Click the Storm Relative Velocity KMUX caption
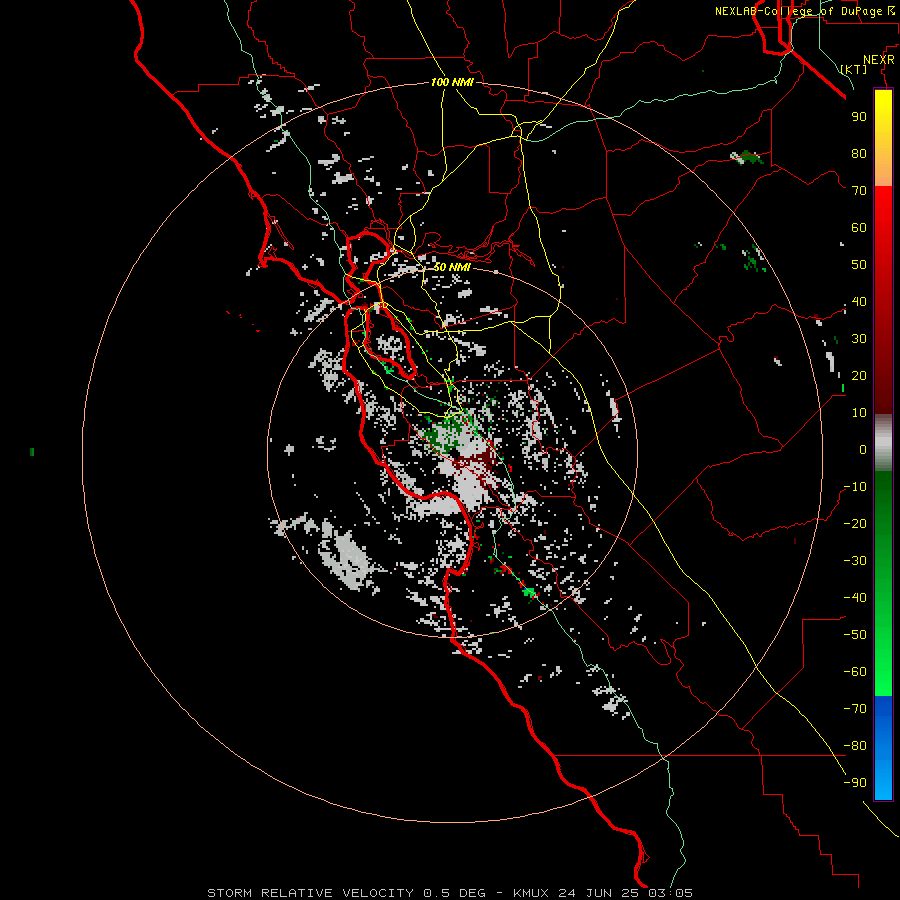Viewport: 900px width, 900px height. click(x=449, y=893)
